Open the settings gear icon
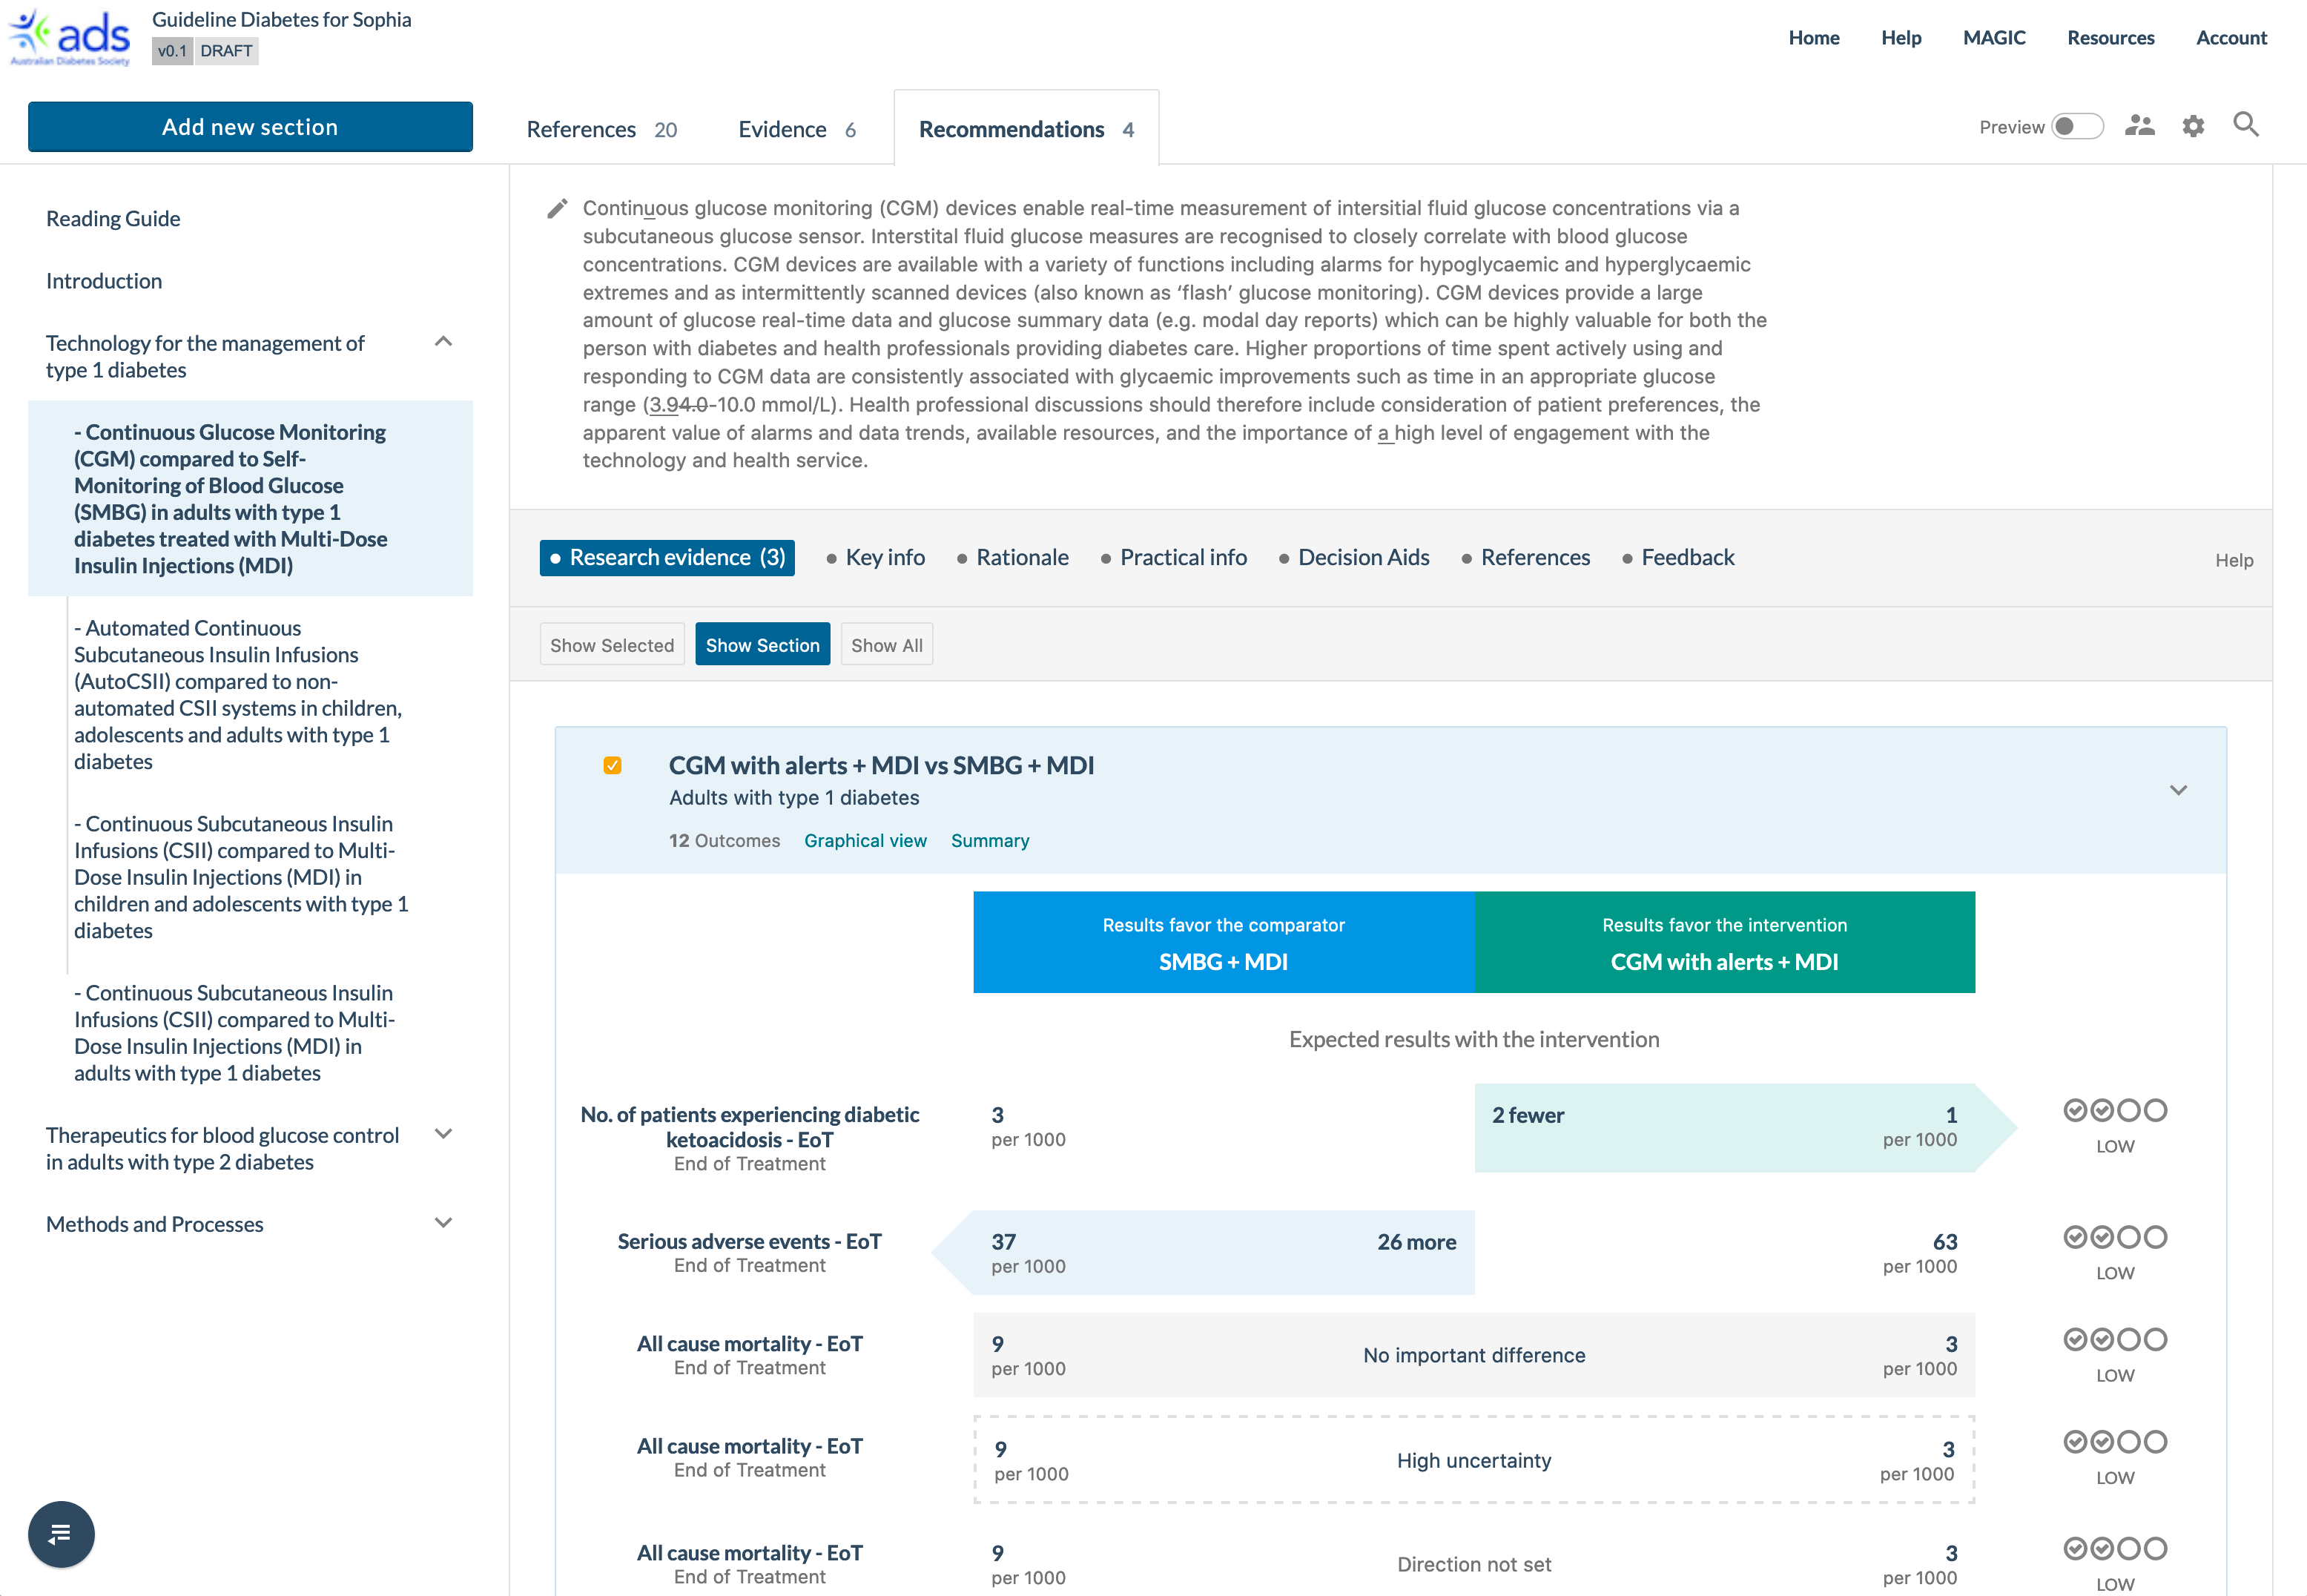This screenshot has height=1596, width=2307. tap(2193, 126)
